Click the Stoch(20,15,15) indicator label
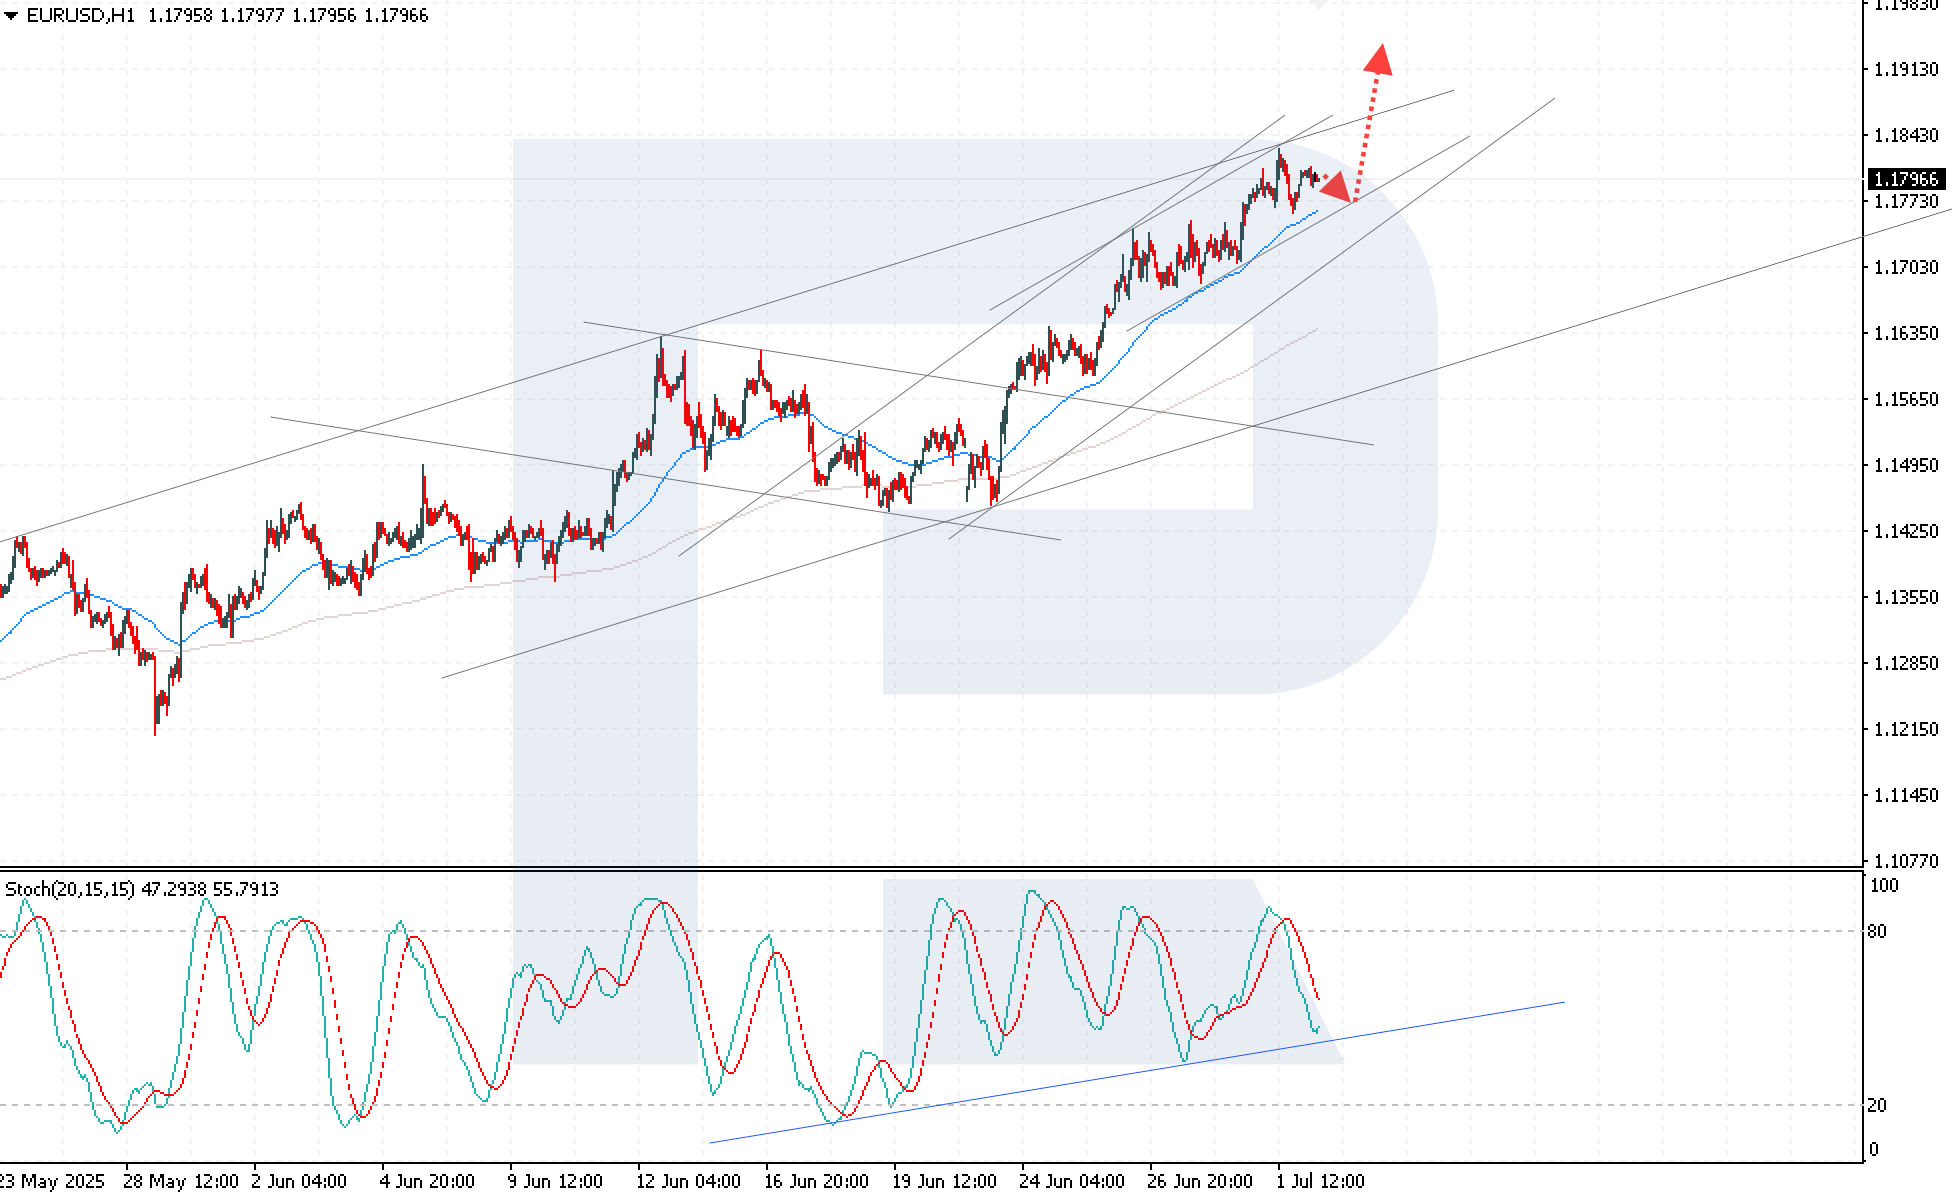This screenshot has width=1952, height=1204. click(x=70, y=889)
